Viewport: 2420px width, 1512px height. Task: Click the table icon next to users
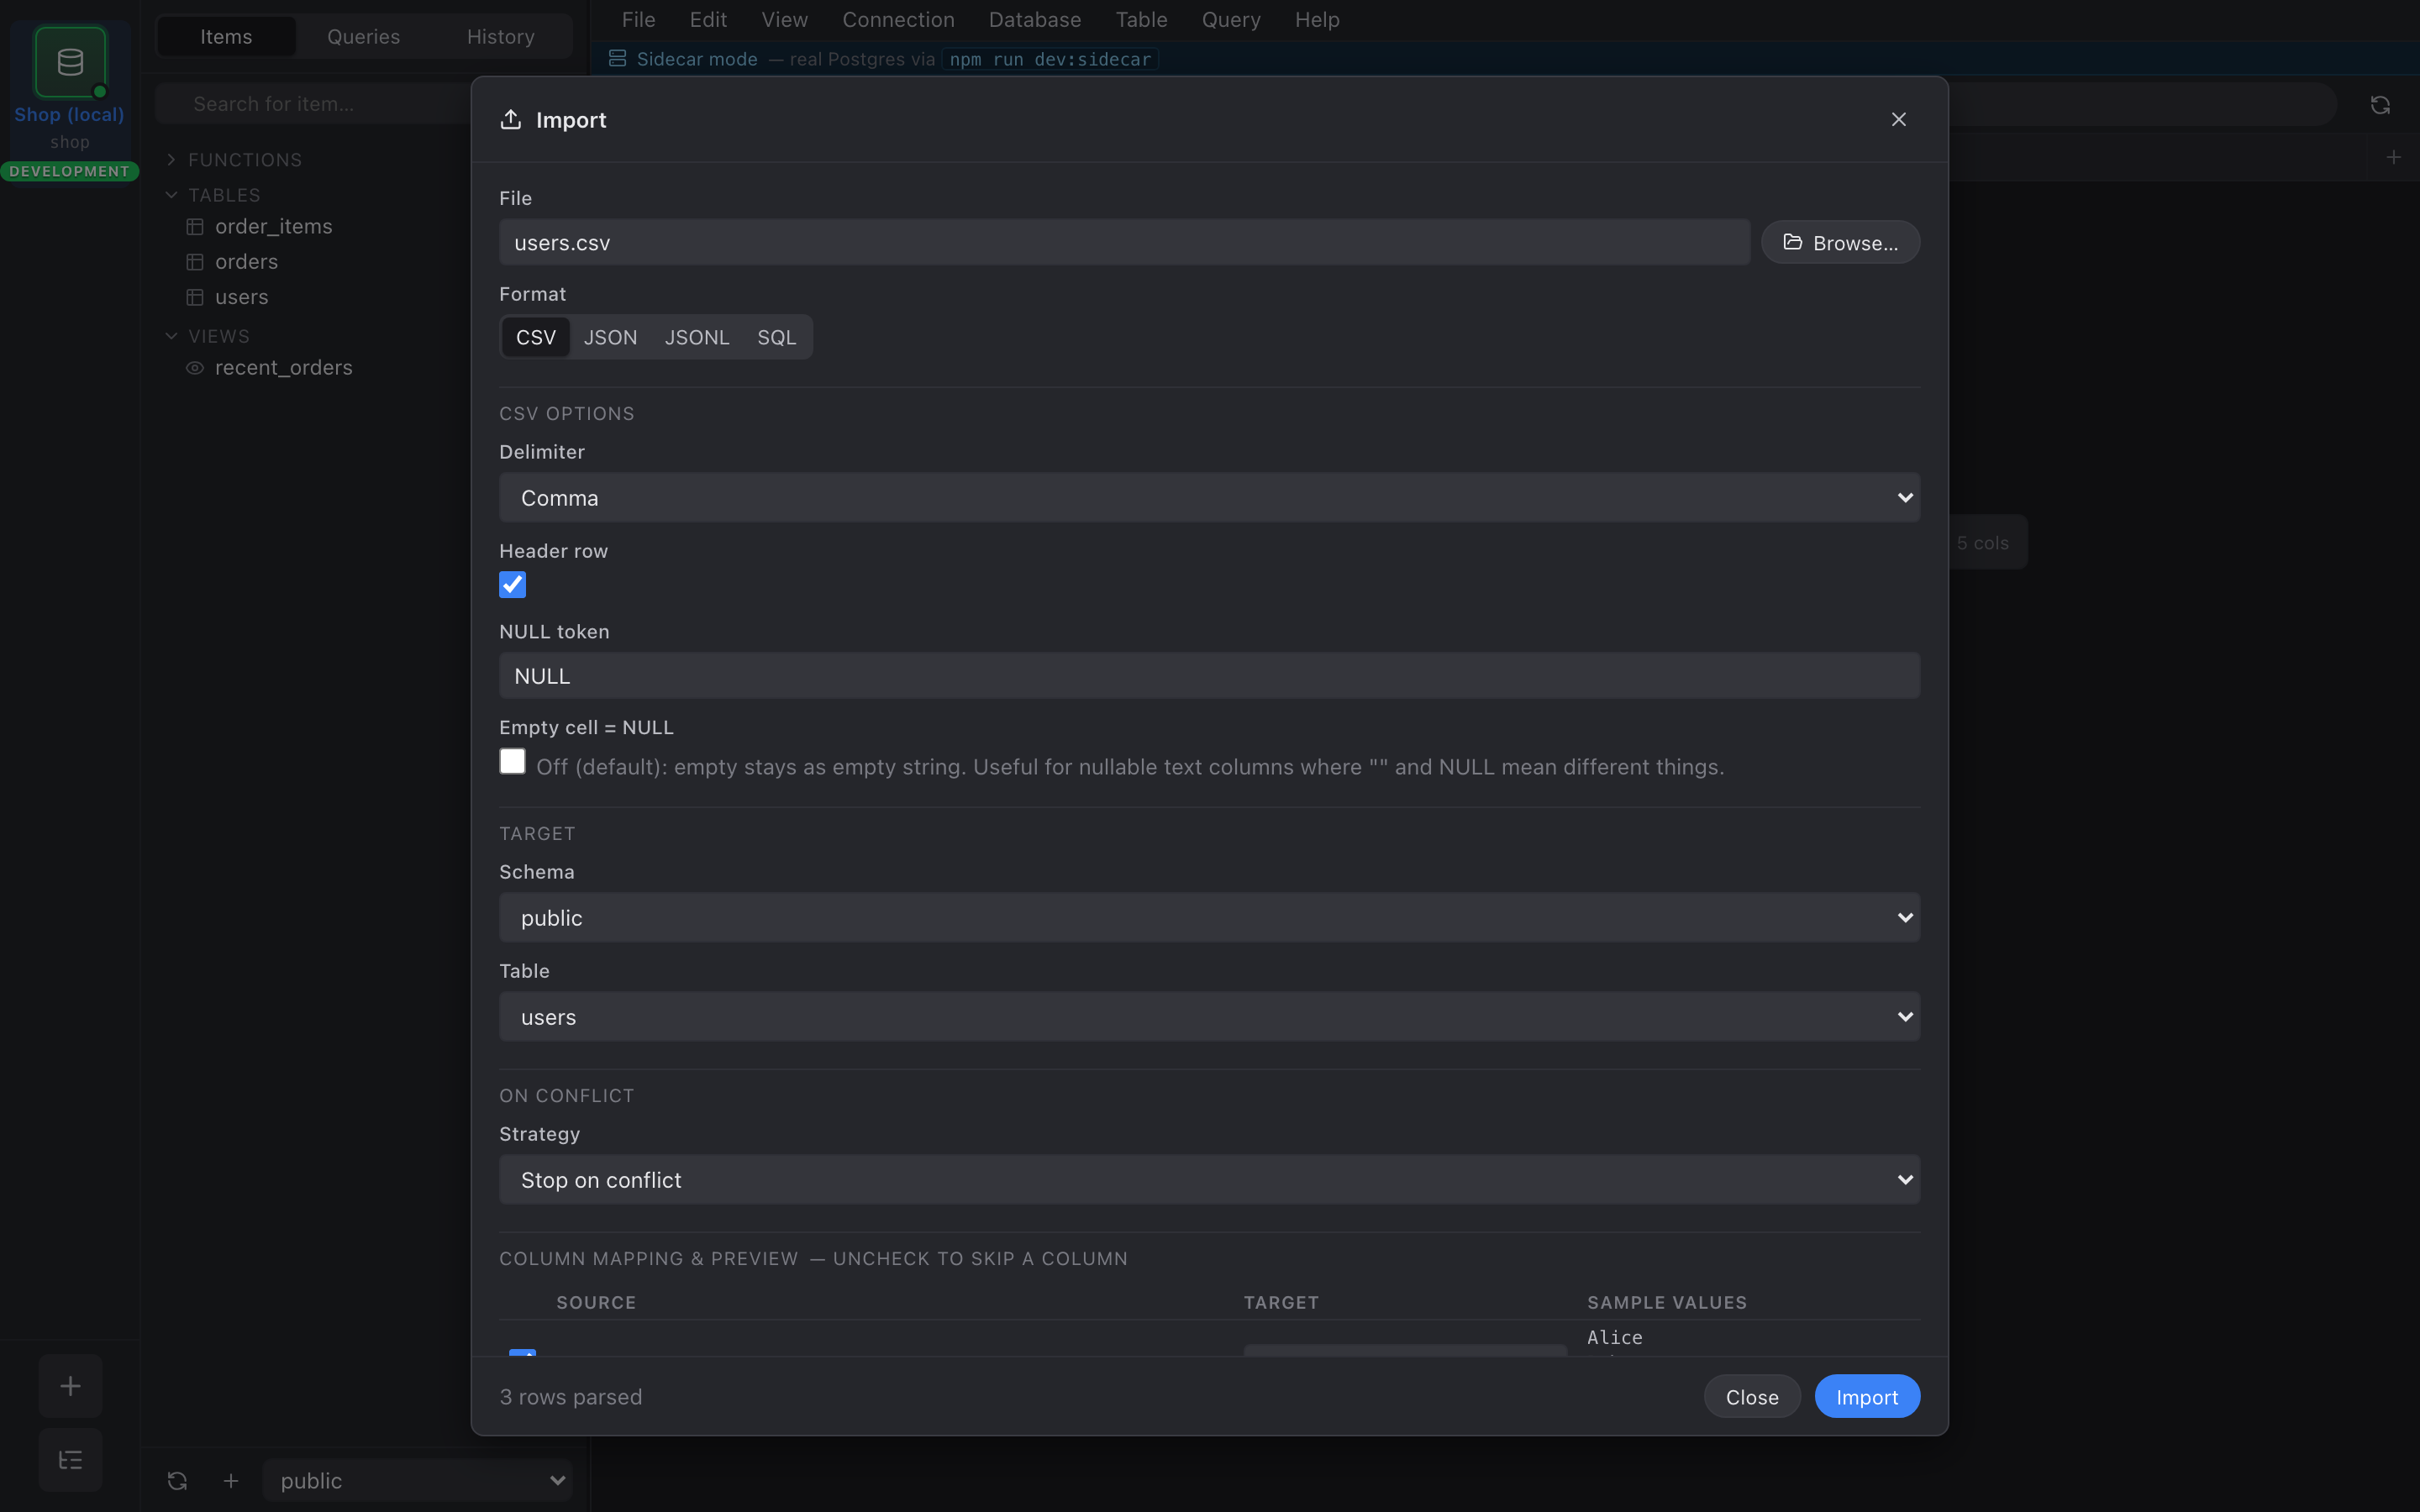coord(195,297)
